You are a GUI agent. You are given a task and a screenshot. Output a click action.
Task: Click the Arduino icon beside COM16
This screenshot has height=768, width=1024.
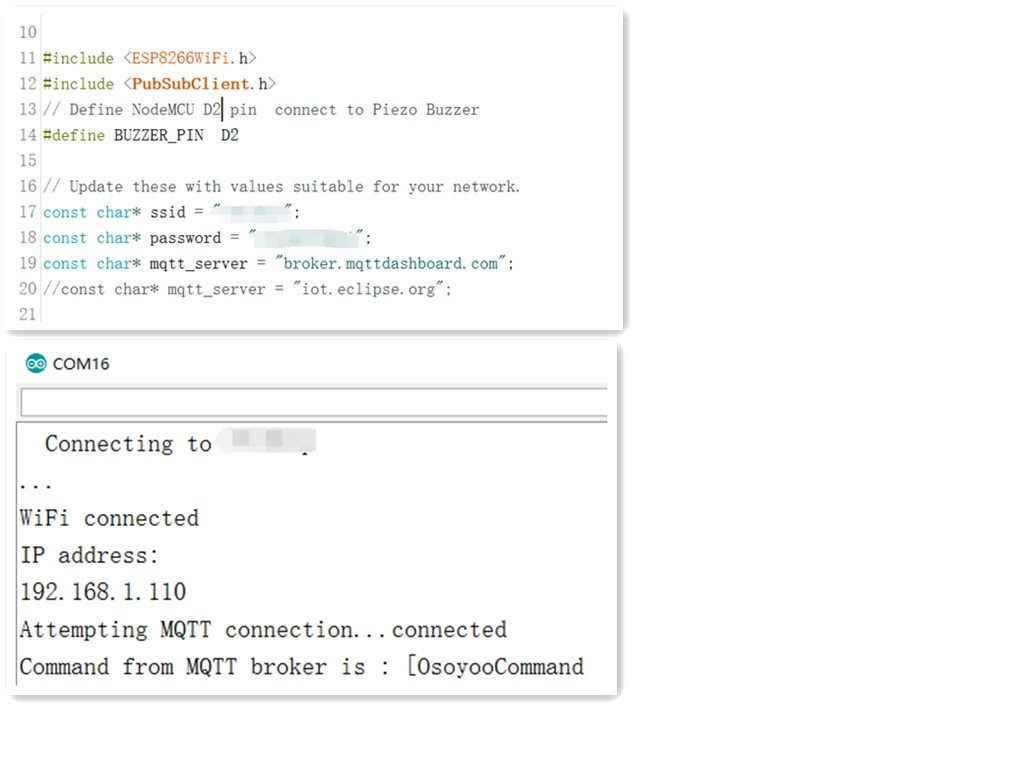pyautogui.click(x=36, y=364)
